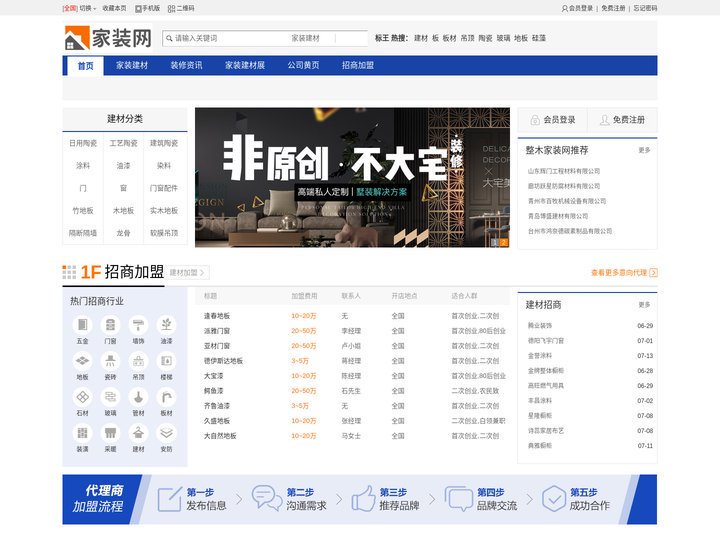Open the 门窗配件 category
720x540 pixels.
pos(164,188)
